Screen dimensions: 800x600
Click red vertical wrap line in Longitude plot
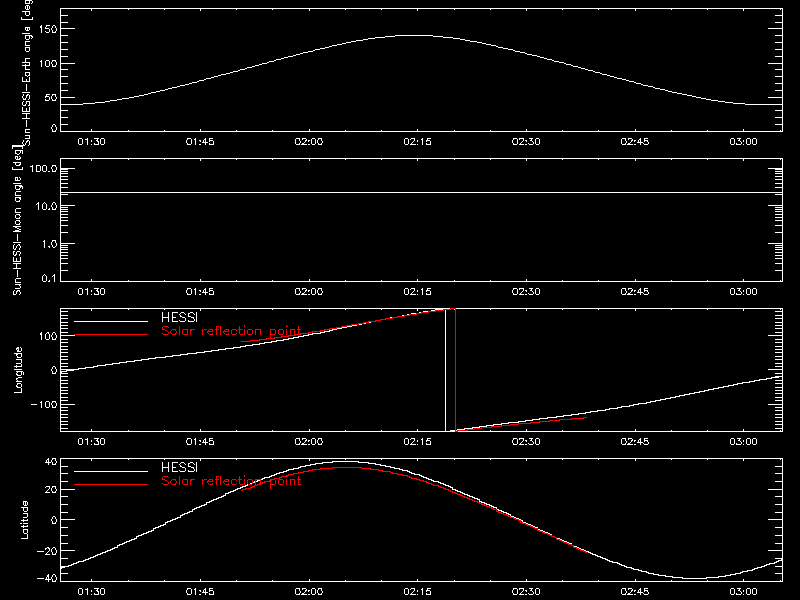455,370
